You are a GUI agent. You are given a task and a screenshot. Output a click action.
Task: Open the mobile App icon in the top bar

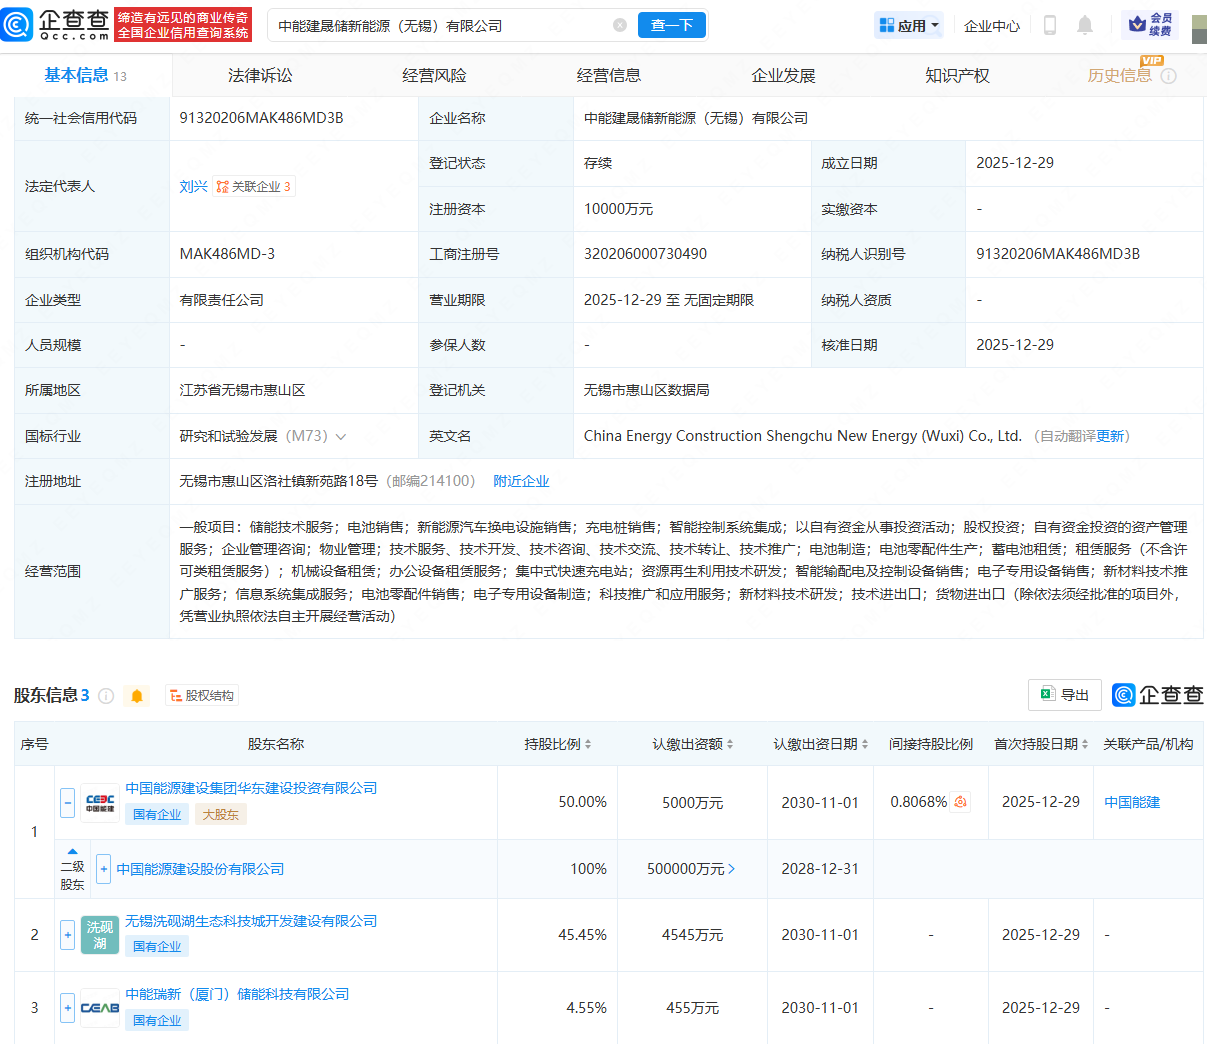[1049, 25]
